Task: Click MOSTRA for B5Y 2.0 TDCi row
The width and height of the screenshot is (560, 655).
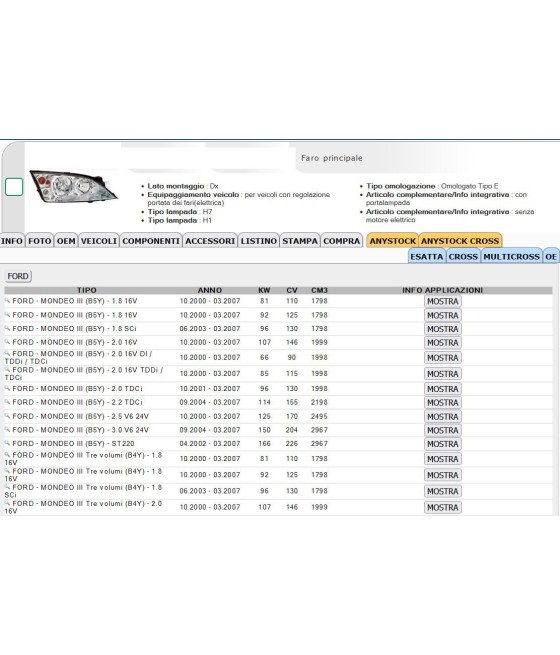Action: pos(443,389)
